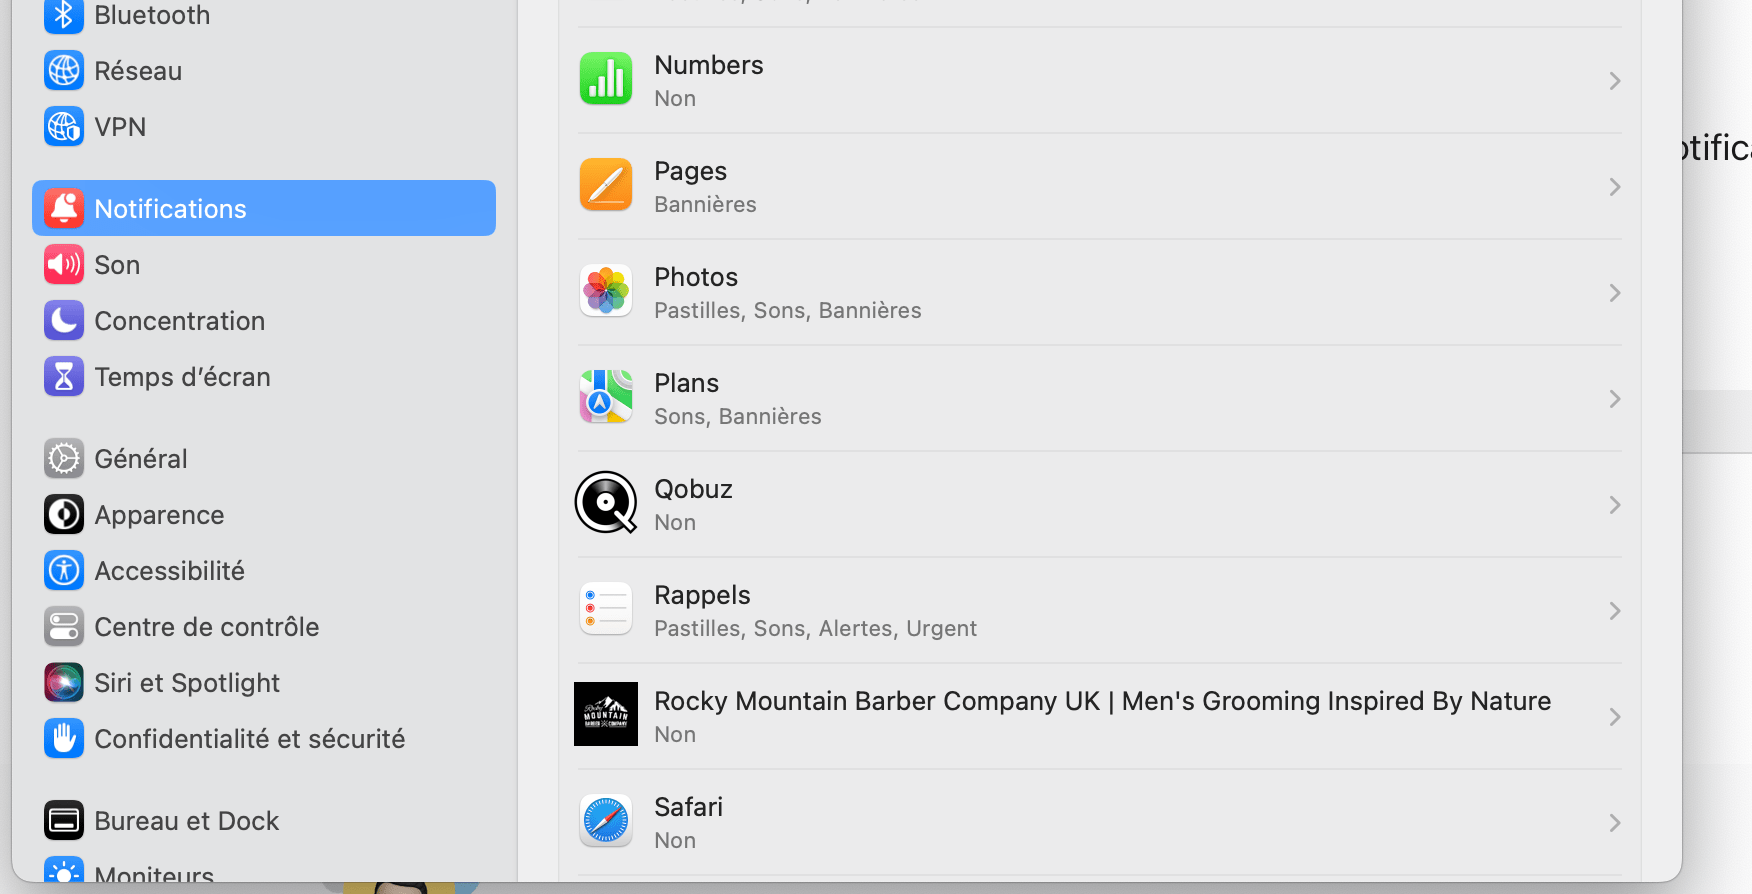Go to Confidentialité et sécurité settings
Image resolution: width=1752 pixels, height=894 pixels.
(x=264, y=739)
